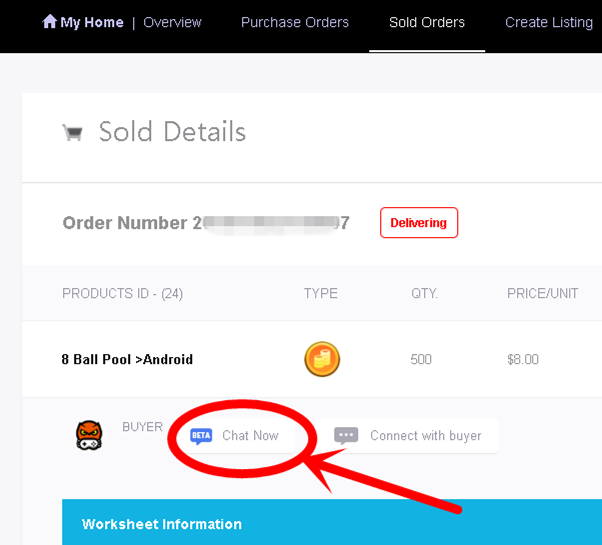Click the Delivering status badge
This screenshot has width=602, height=545.
pos(418,223)
